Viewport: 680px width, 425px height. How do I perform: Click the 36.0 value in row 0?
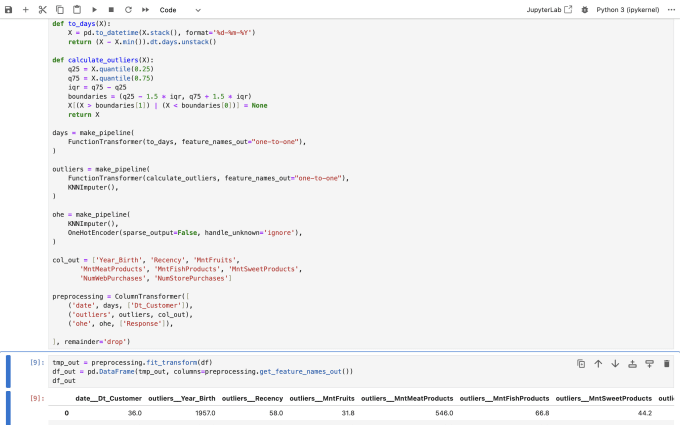coord(134,413)
